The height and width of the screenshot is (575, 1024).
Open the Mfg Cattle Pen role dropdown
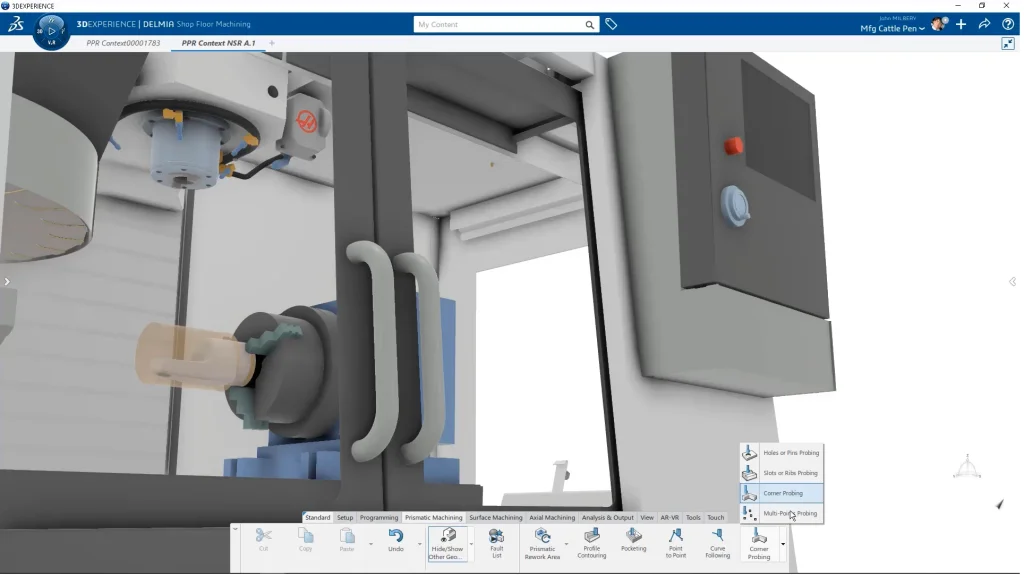(x=892, y=28)
